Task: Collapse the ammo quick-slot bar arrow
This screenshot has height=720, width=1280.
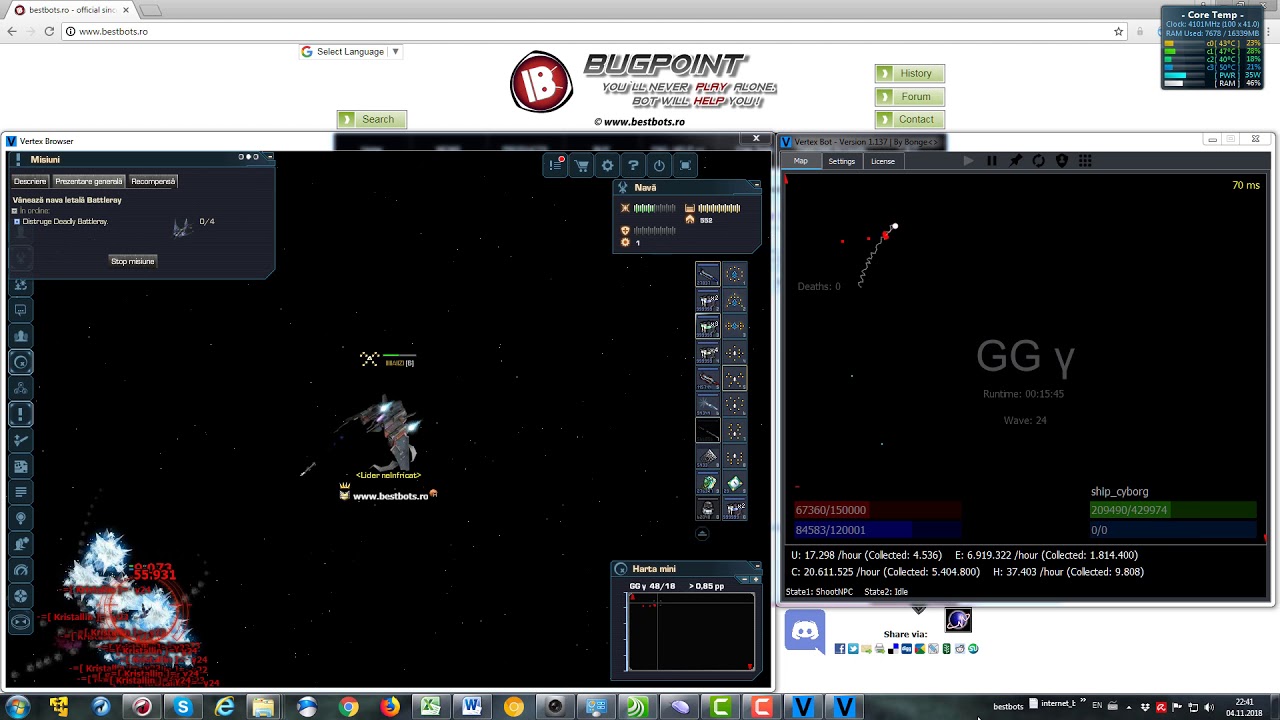Action: coord(702,533)
